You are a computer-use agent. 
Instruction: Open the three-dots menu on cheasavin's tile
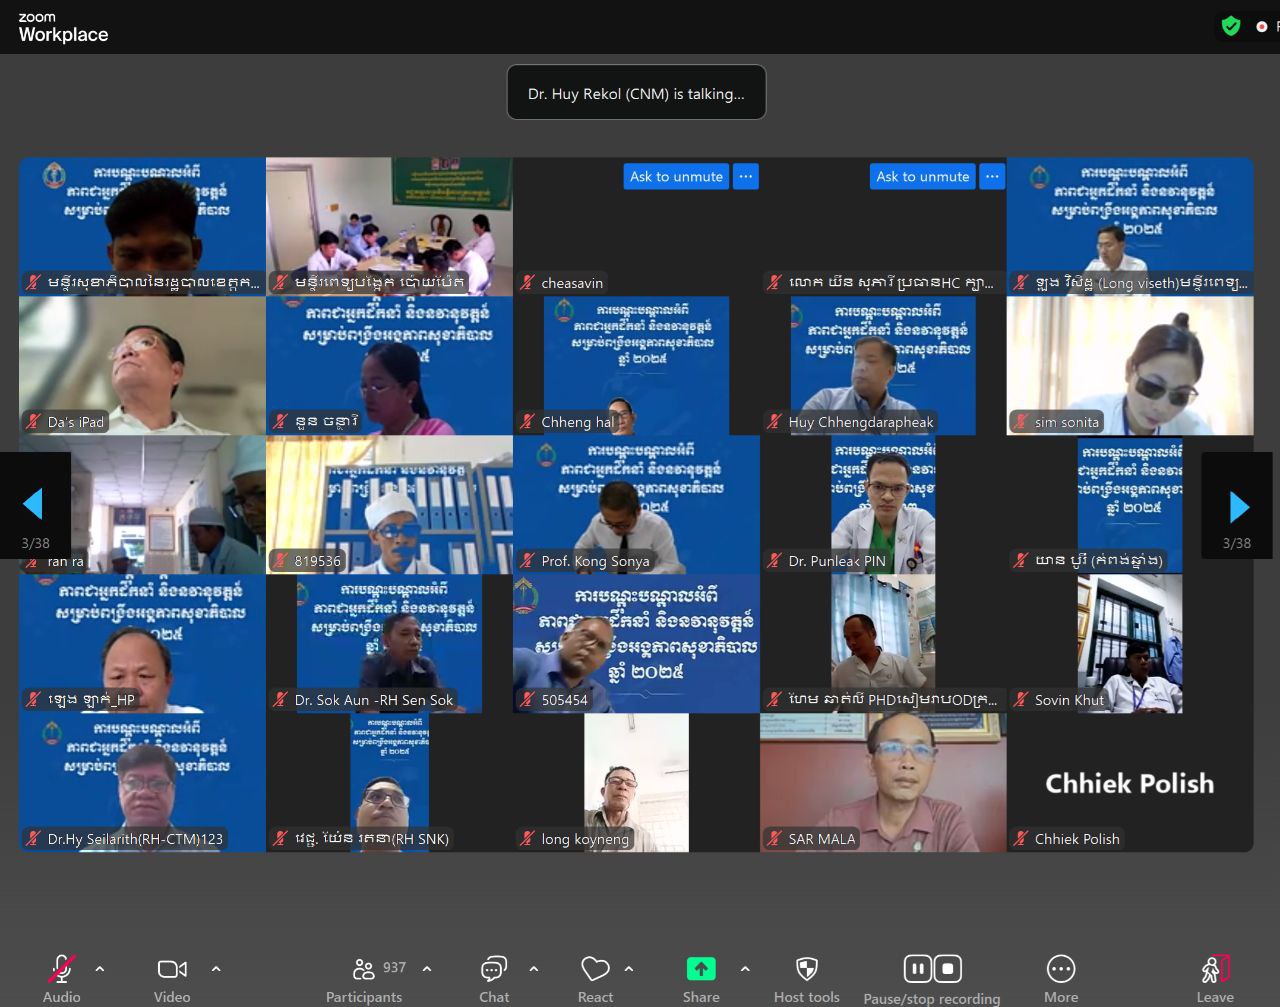(x=746, y=177)
